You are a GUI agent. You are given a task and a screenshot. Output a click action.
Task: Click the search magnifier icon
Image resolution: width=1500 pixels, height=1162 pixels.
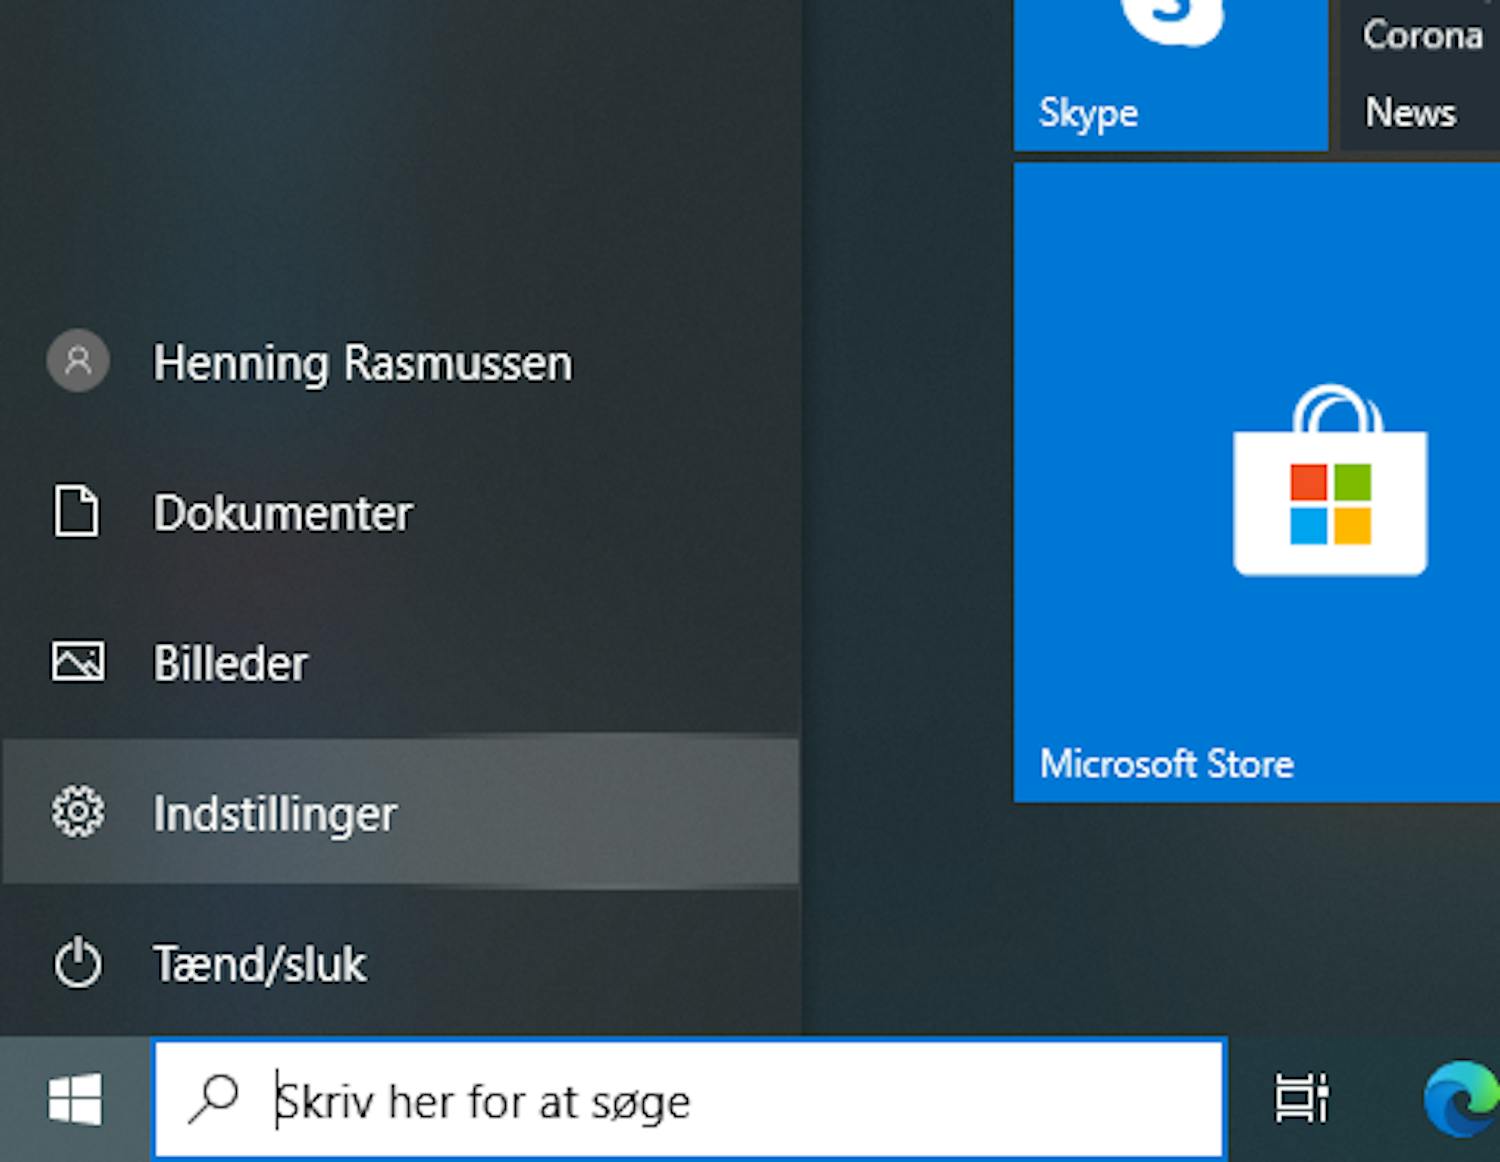point(212,1100)
